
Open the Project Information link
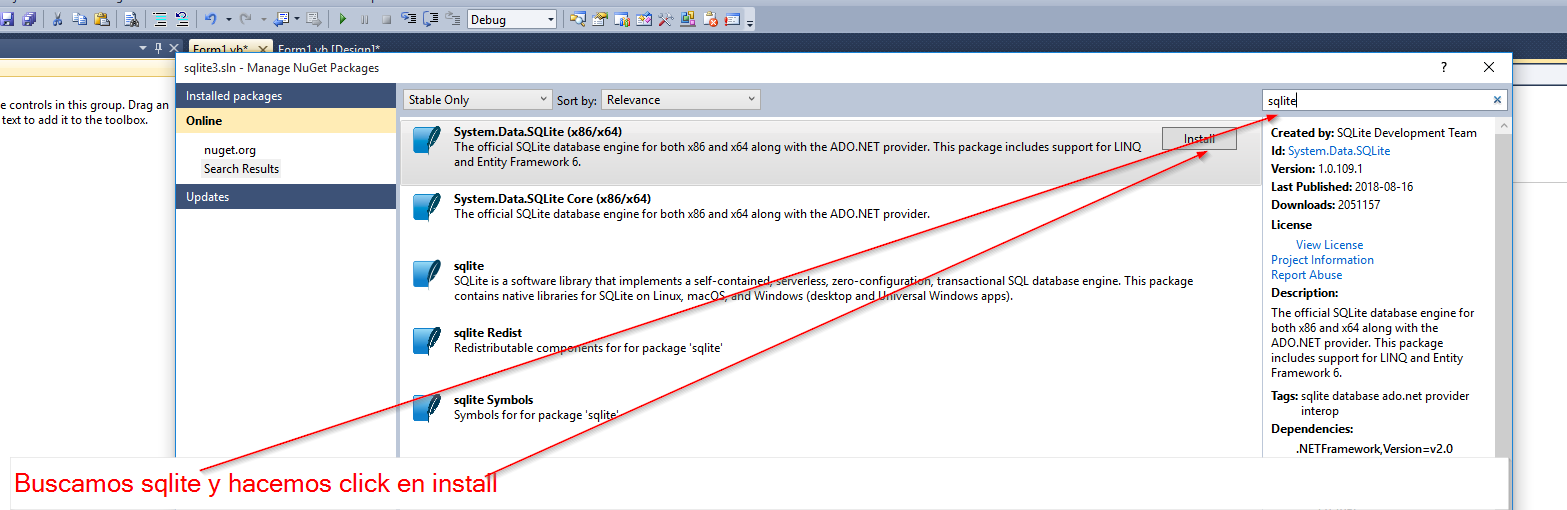click(1322, 260)
